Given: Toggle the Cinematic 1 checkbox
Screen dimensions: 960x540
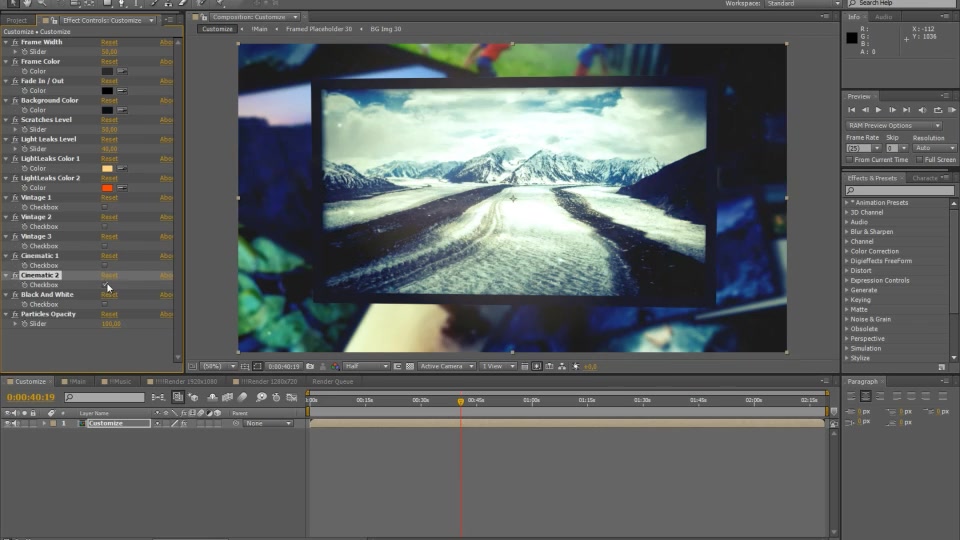Looking at the screenshot, I should point(105,266).
